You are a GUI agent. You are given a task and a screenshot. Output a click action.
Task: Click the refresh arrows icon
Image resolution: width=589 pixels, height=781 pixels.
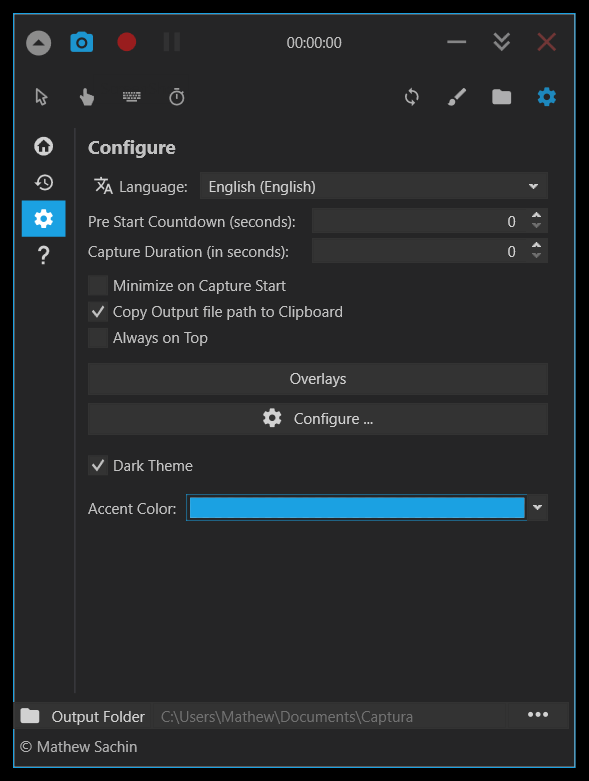[412, 97]
